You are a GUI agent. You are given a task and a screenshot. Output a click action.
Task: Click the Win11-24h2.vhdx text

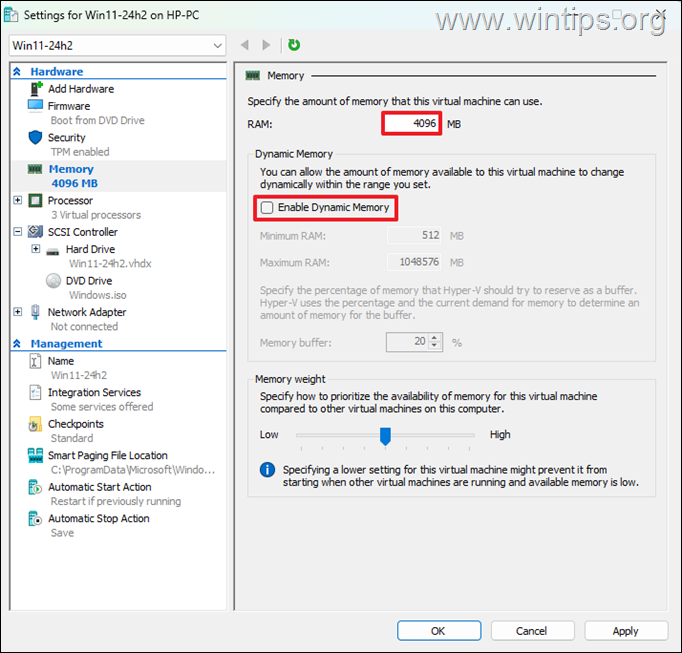(110, 264)
